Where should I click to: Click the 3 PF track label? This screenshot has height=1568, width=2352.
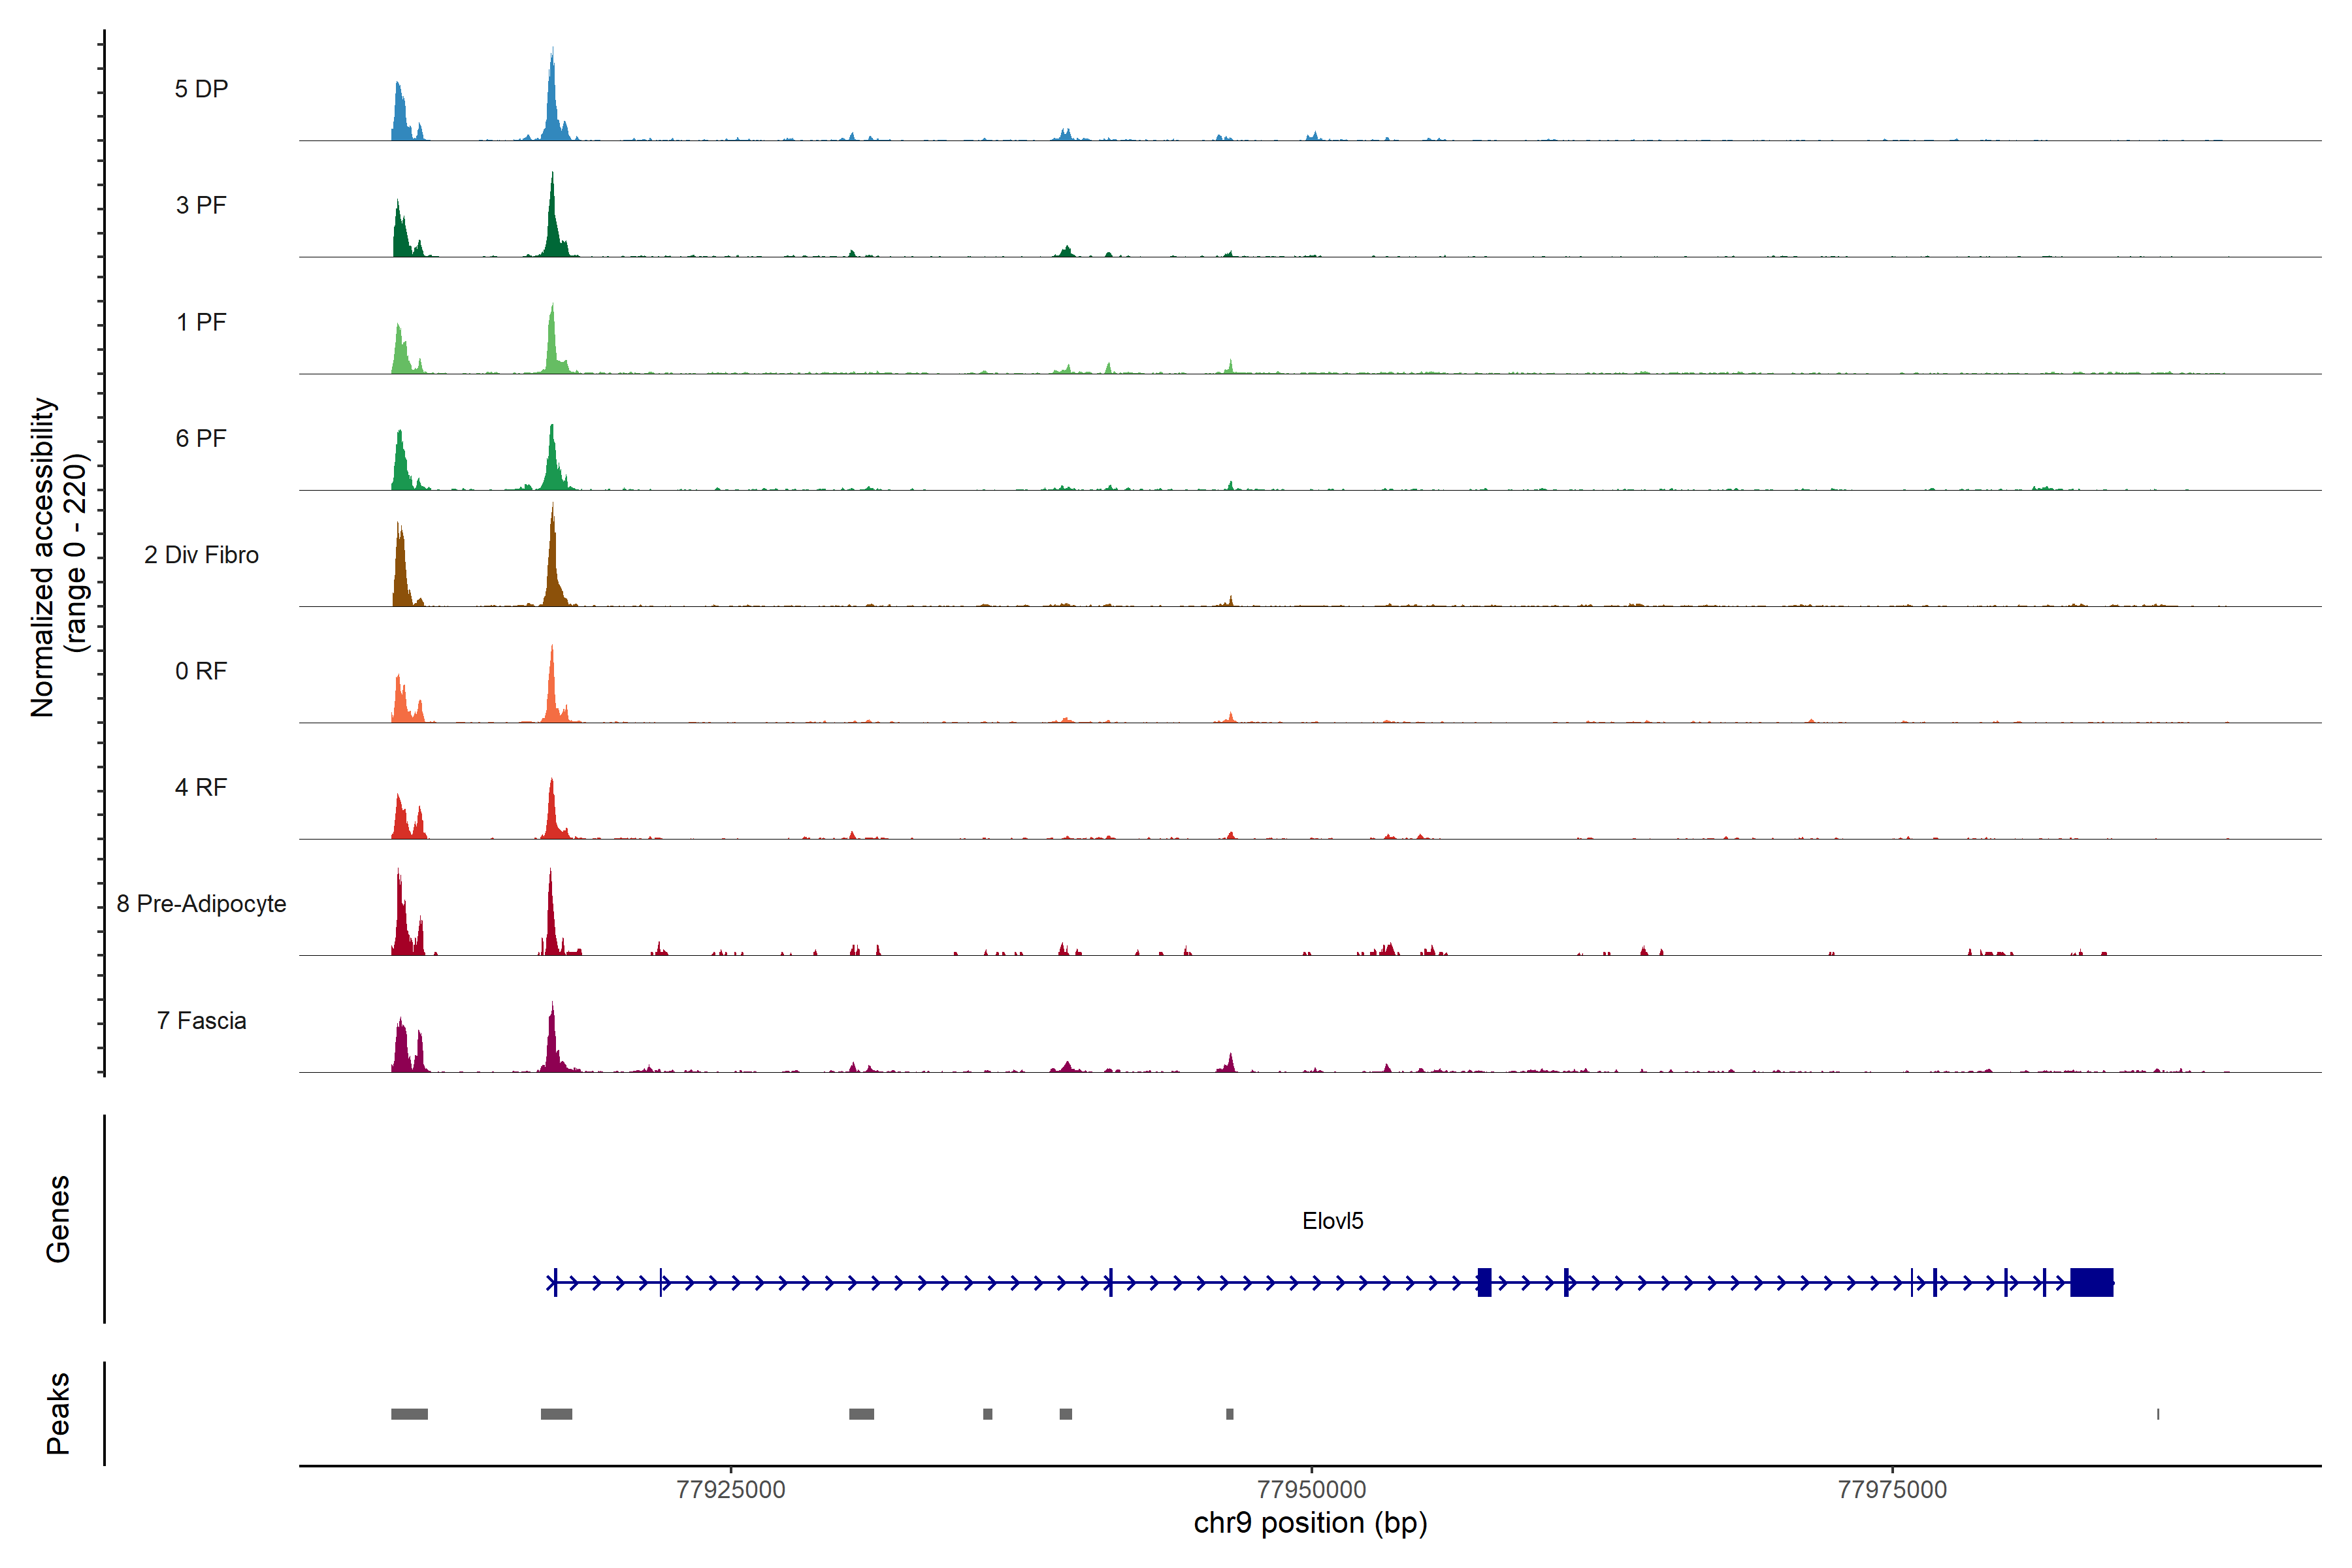(x=201, y=205)
